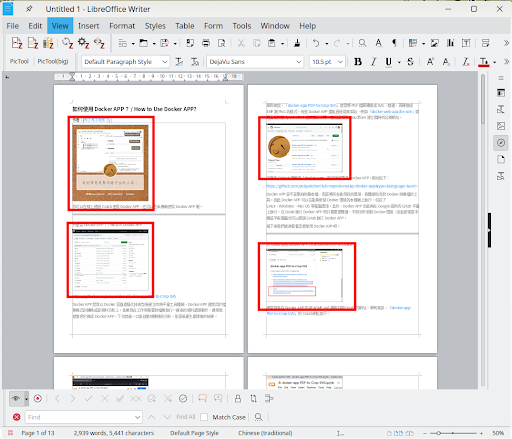Click Accept All tracked changes icon

point(120,398)
